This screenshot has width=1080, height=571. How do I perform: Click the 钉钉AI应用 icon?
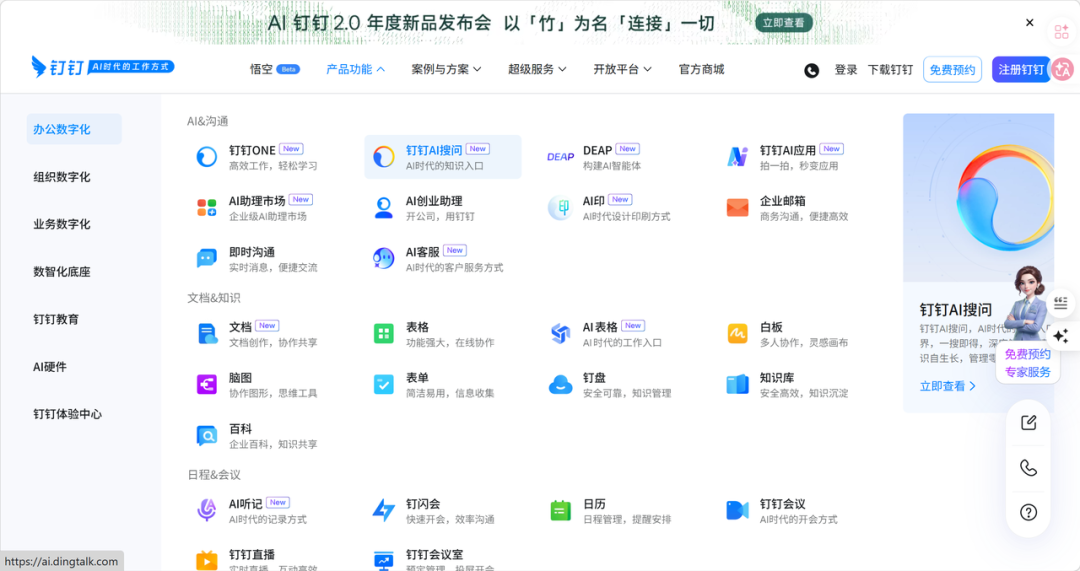[x=738, y=157]
